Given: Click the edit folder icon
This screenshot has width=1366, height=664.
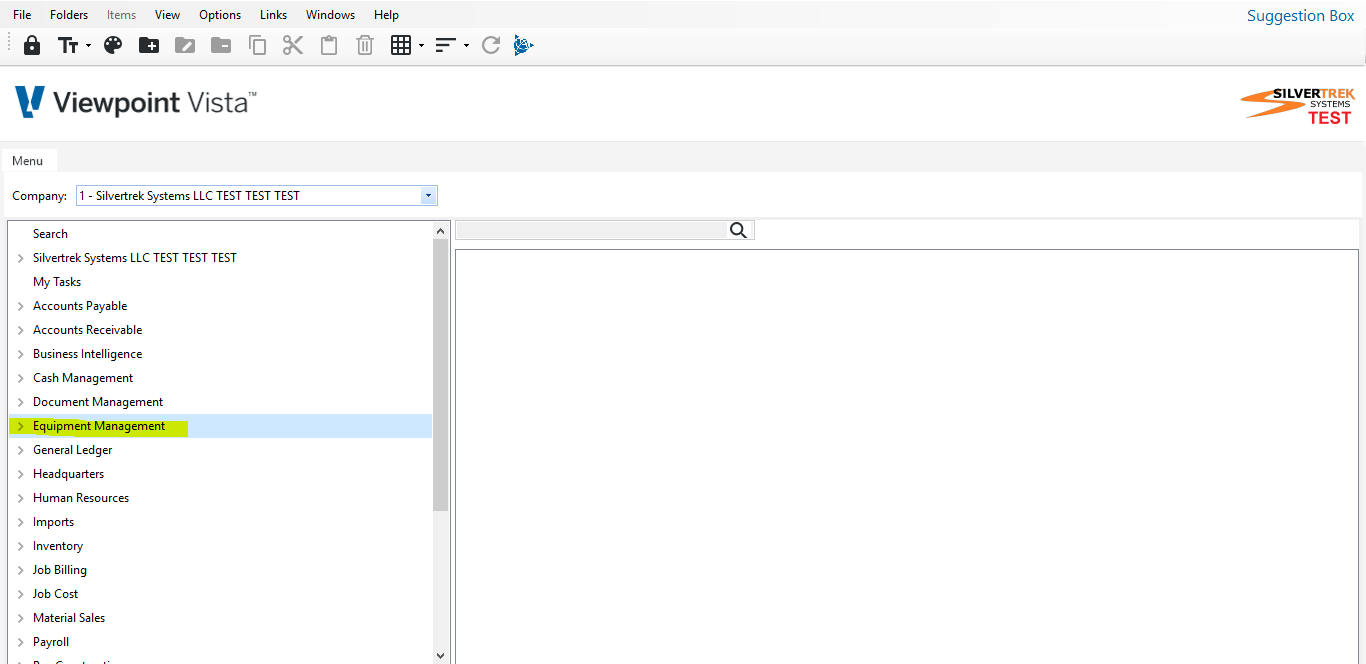Looking at the screenshot, I should click(x=185, y=45).
